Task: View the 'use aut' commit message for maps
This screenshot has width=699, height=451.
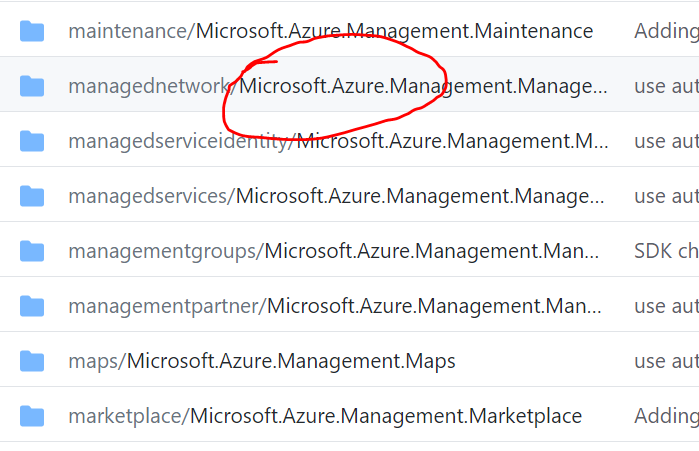Action: coord(666,361)
